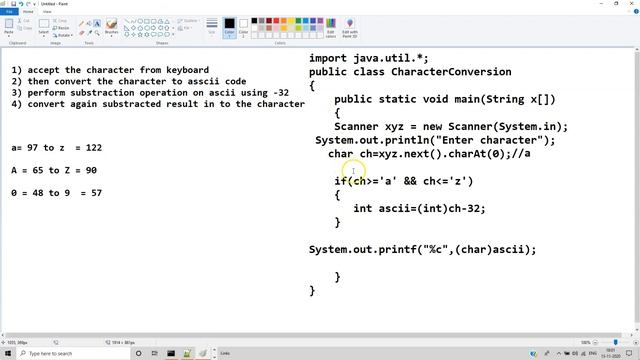The image size is (640, 360).
Task: Click the vertical canvas scrollbar
Action: (x=637, y=188)
